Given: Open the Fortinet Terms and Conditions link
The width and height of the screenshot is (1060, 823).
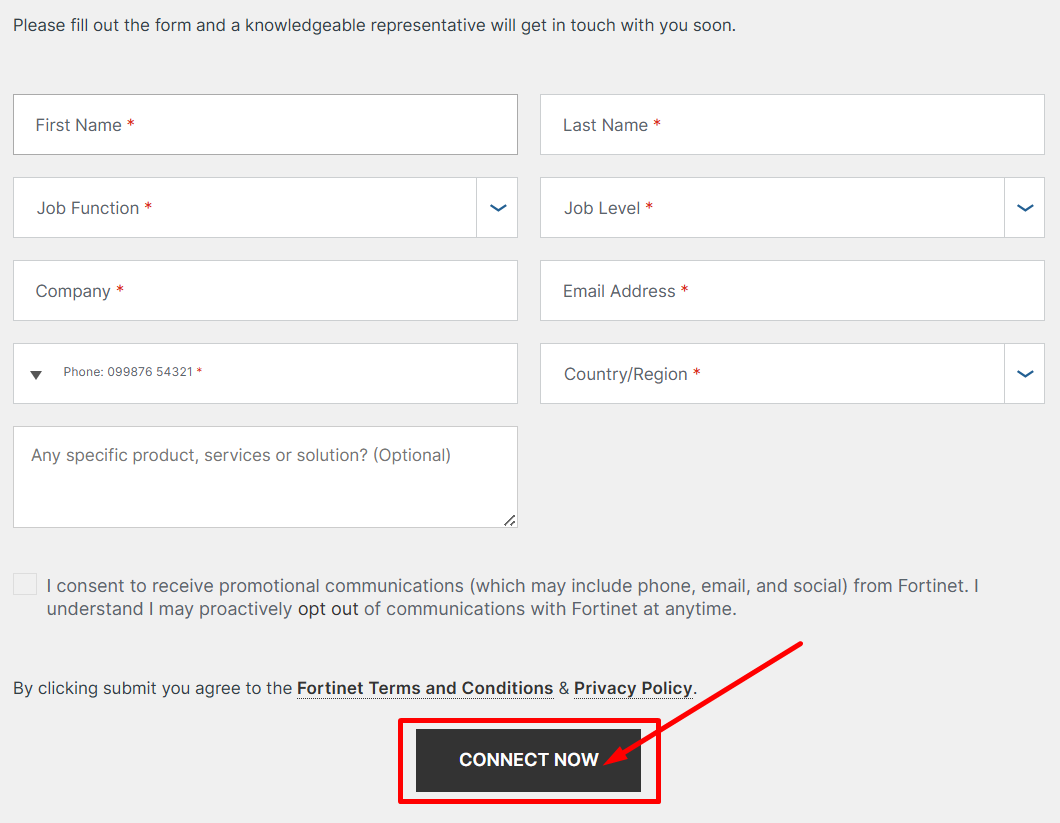Looking at the screenshot, I should pos(425,688).
